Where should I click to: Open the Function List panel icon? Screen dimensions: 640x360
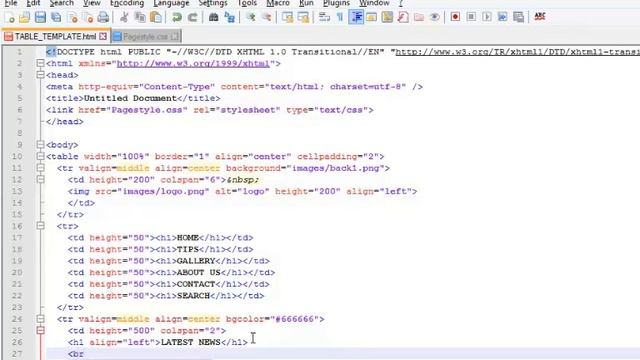pos(403,17)
